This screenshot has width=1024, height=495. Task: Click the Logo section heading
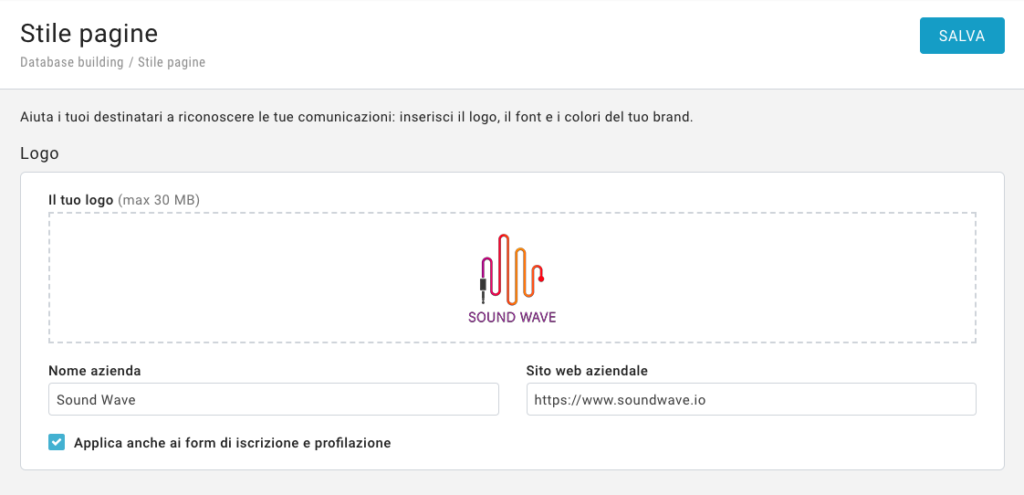pos(40,154)
